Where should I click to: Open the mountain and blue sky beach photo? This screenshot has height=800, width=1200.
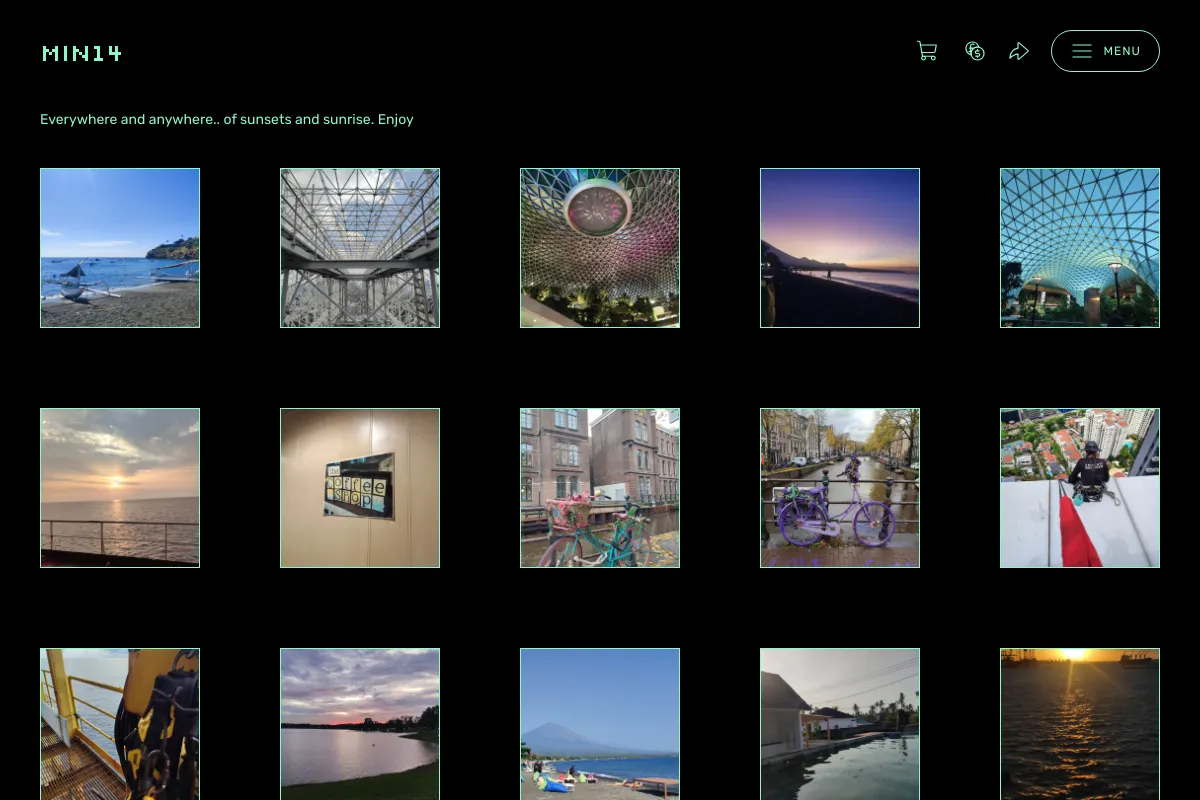pos(600,724)
